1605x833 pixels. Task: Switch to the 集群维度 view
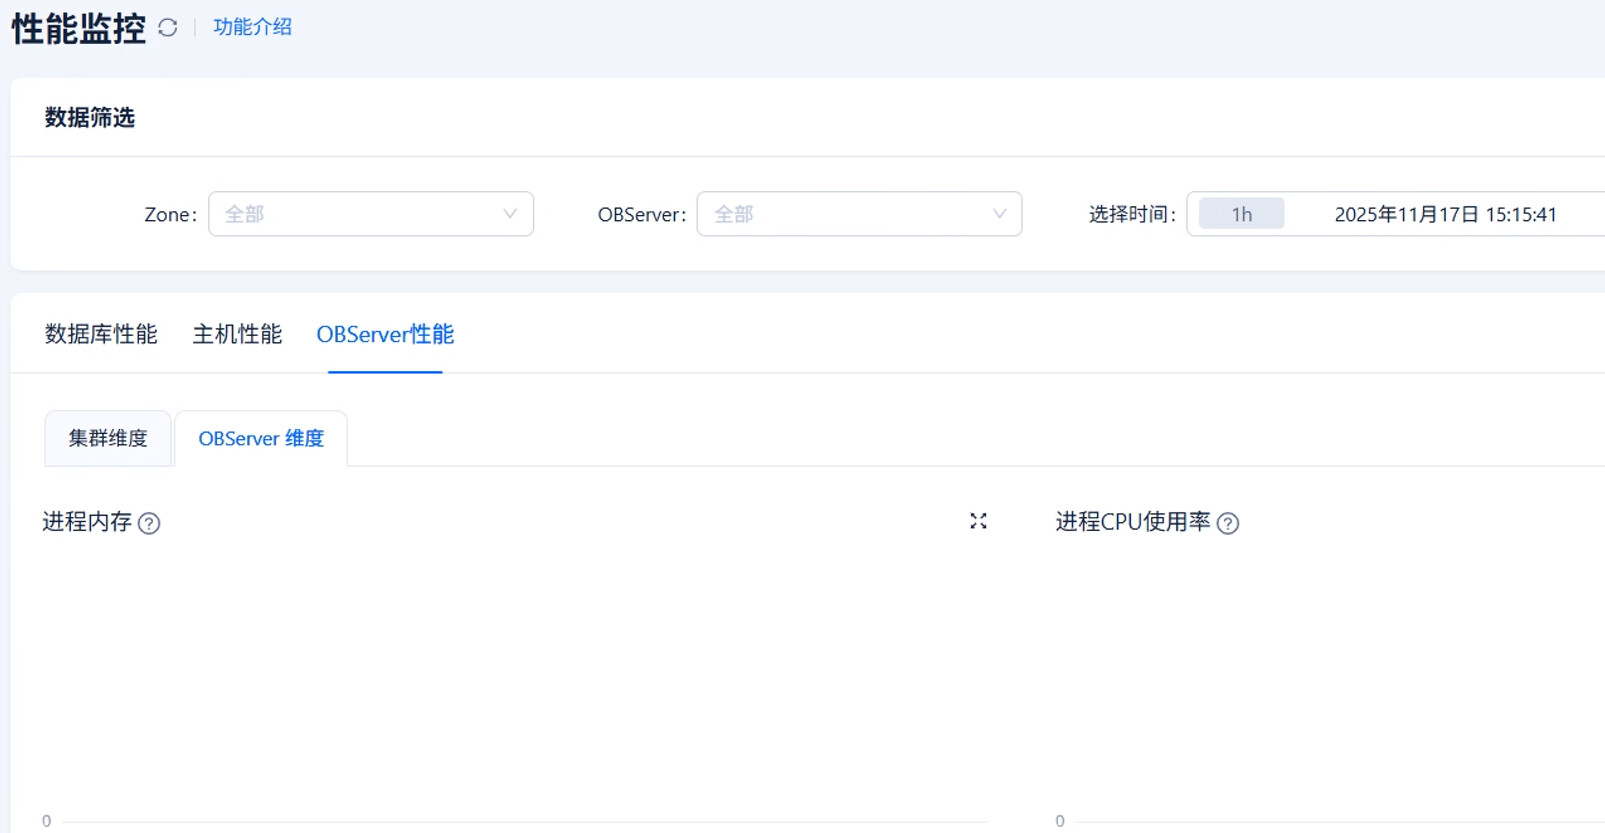pyautogui.click(x=108, y=438)
